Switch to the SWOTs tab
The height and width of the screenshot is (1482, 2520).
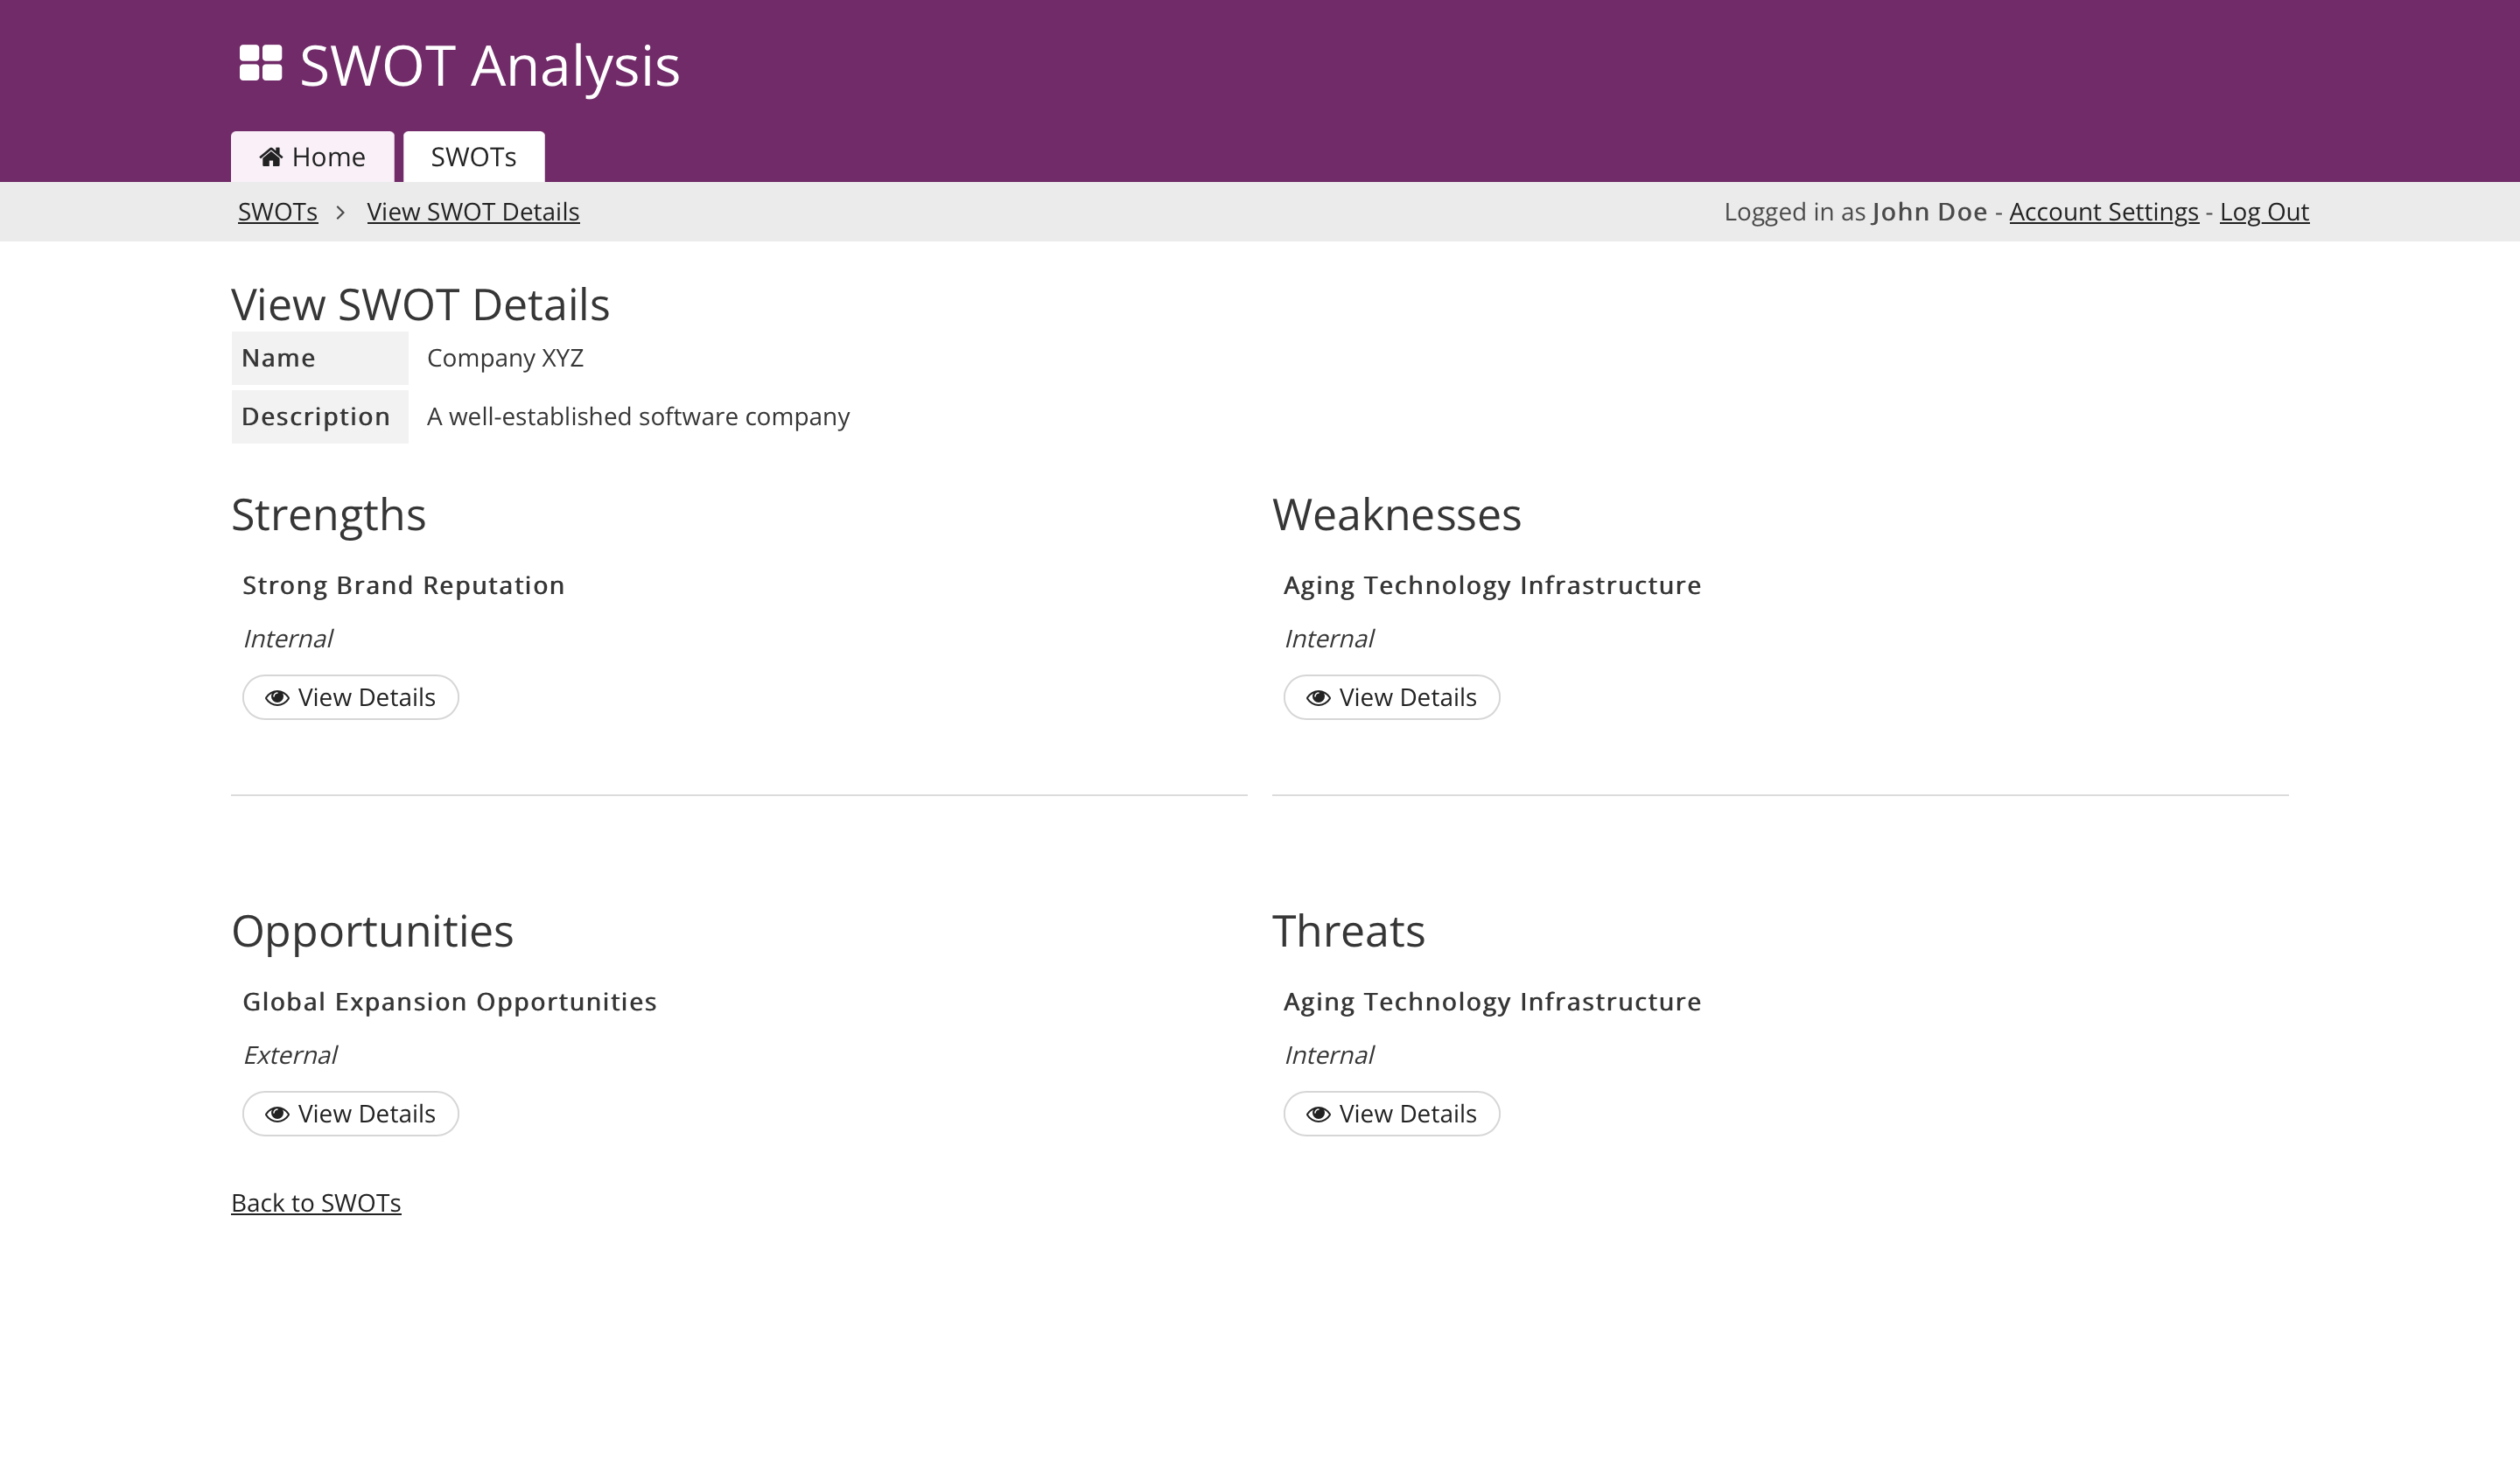click(473, 157)
